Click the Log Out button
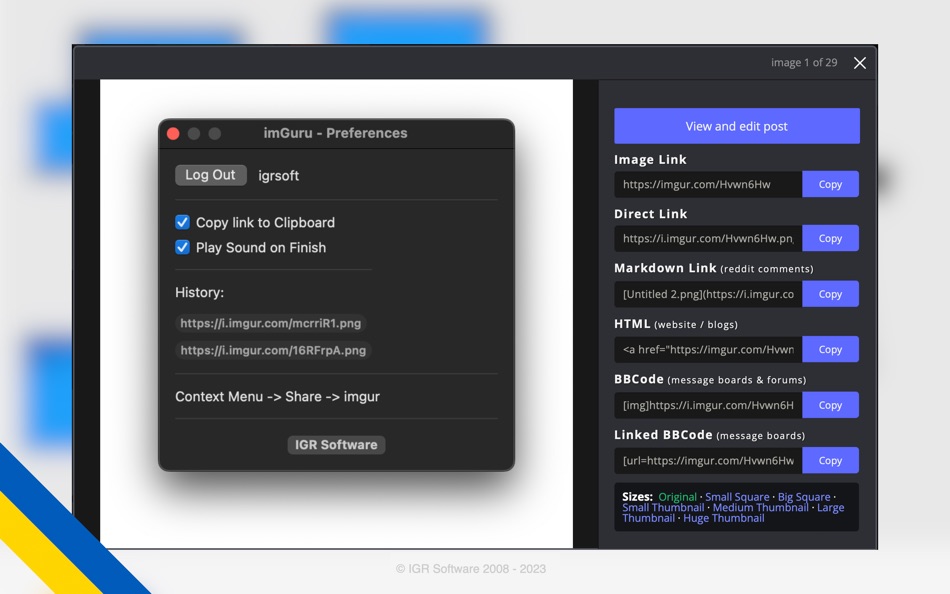Image resolution: width=950 pixels, height=594 pixels. coord(211,175)
